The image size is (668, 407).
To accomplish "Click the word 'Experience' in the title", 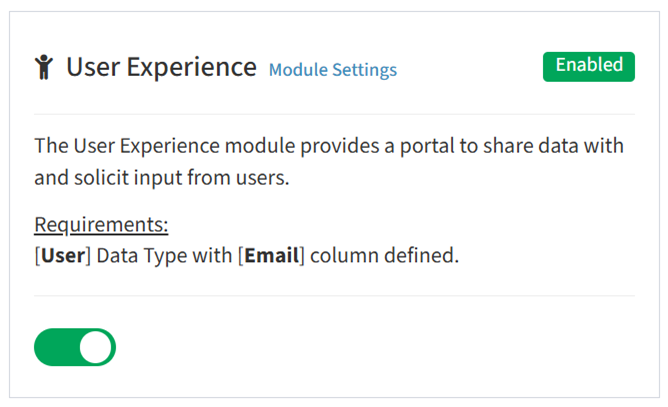I will click(x=192, y=67).
